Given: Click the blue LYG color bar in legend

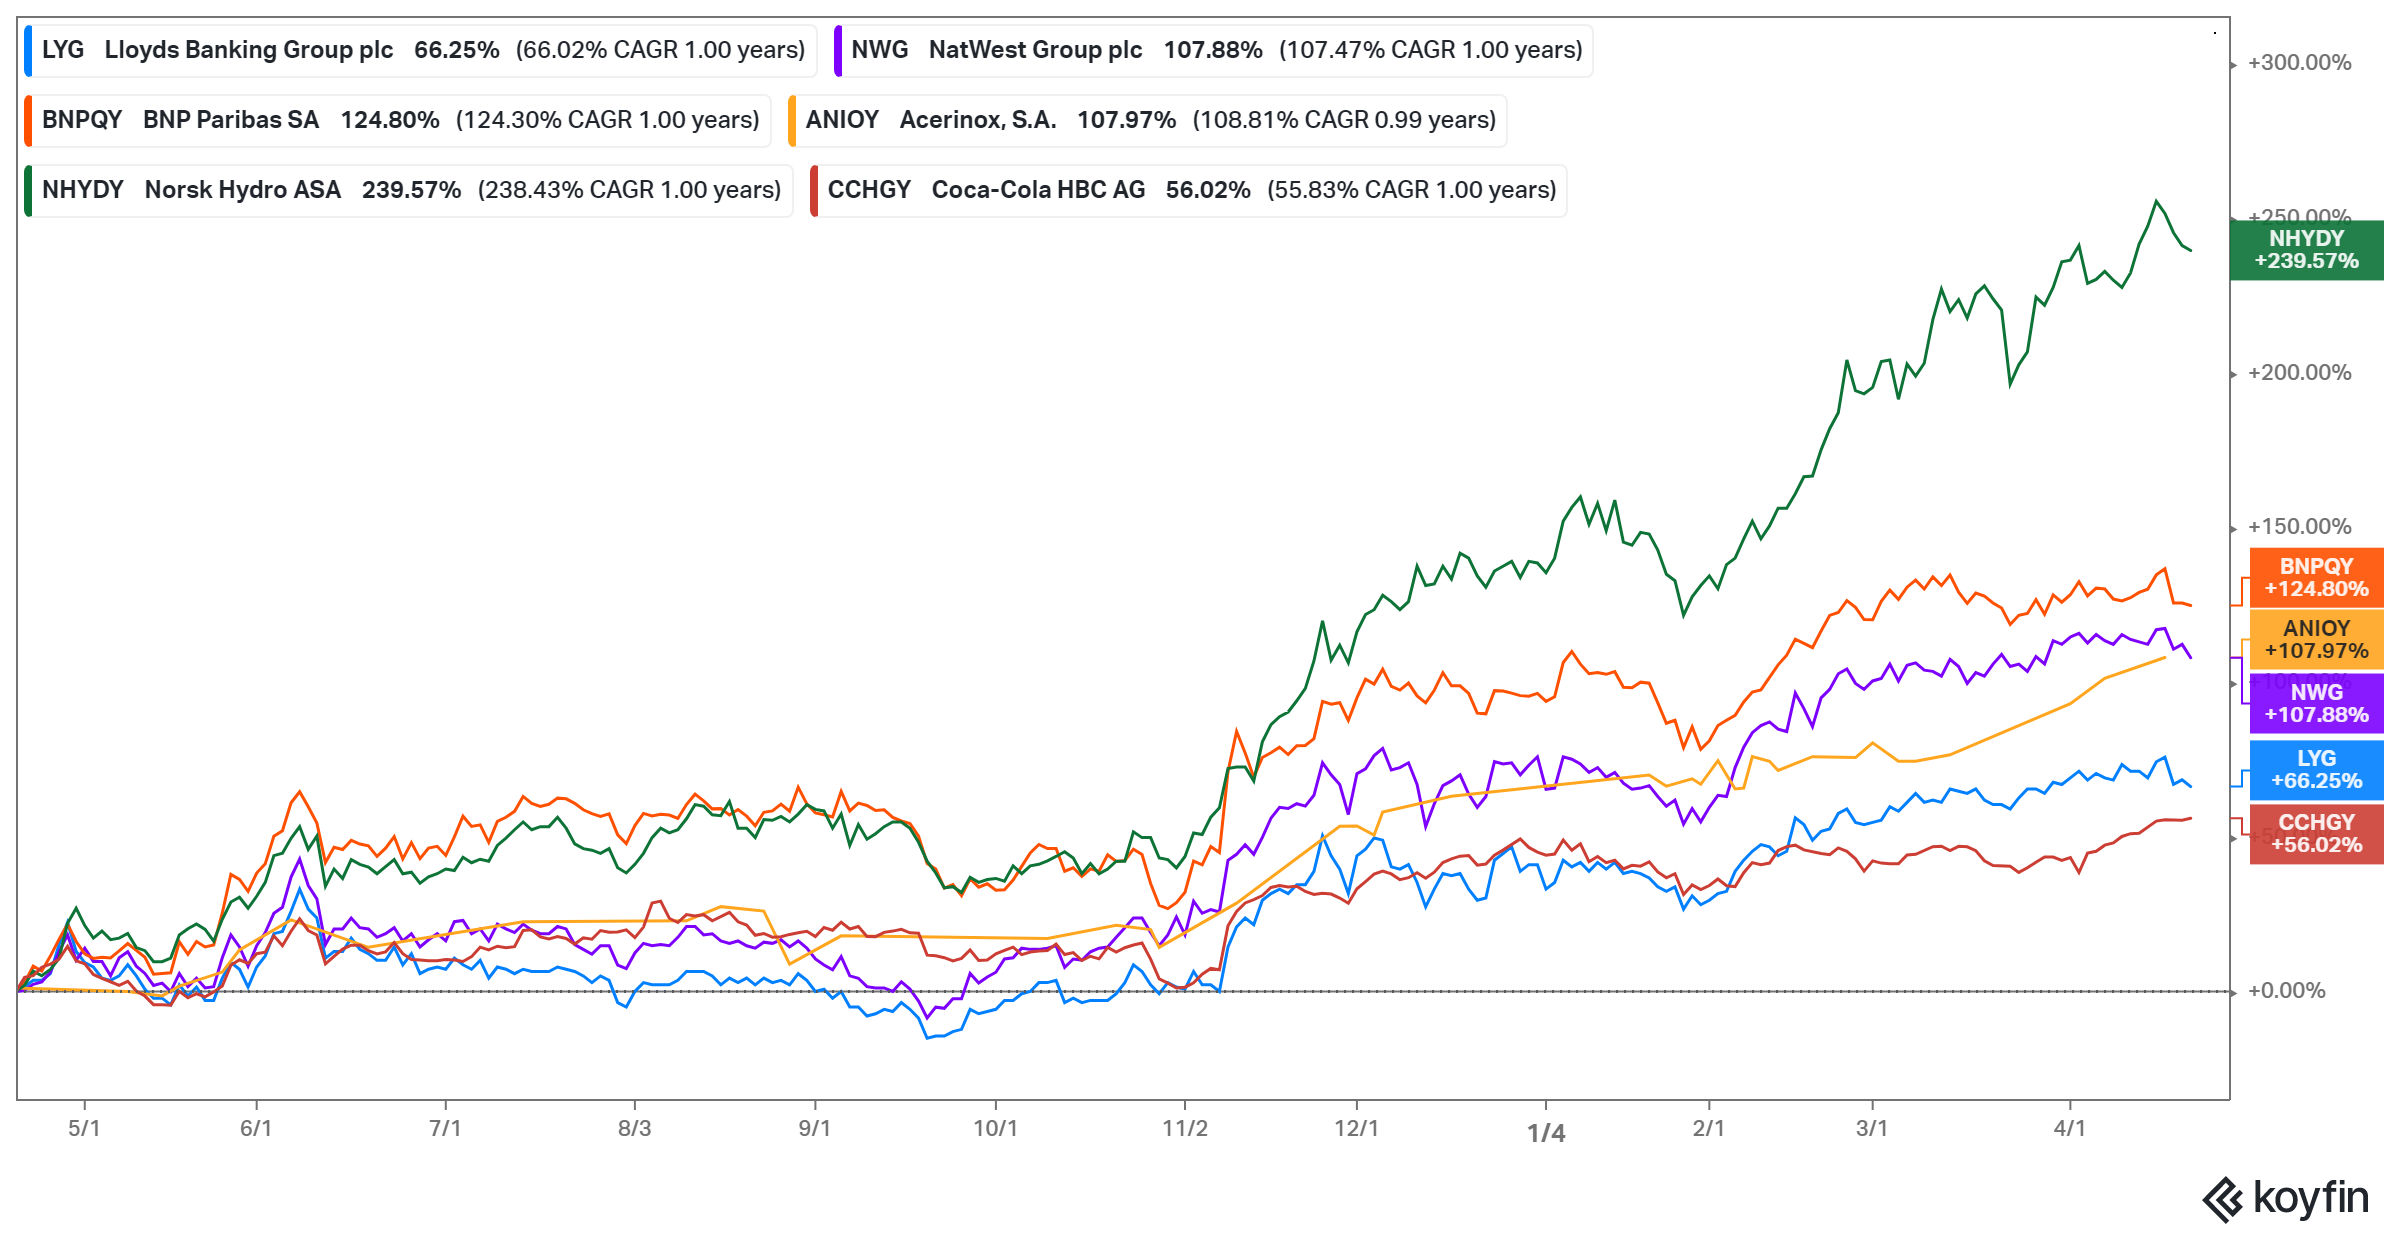Looking at the screenshot, I should 28,50.
